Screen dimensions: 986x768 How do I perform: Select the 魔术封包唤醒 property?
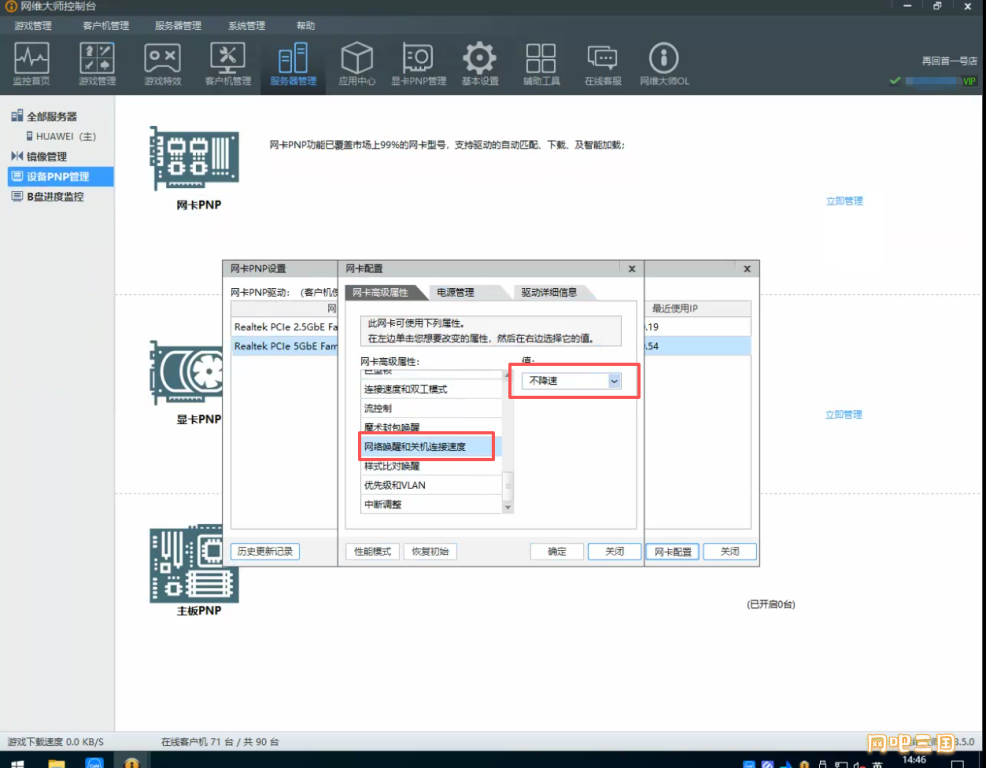[x=431, y=426]
